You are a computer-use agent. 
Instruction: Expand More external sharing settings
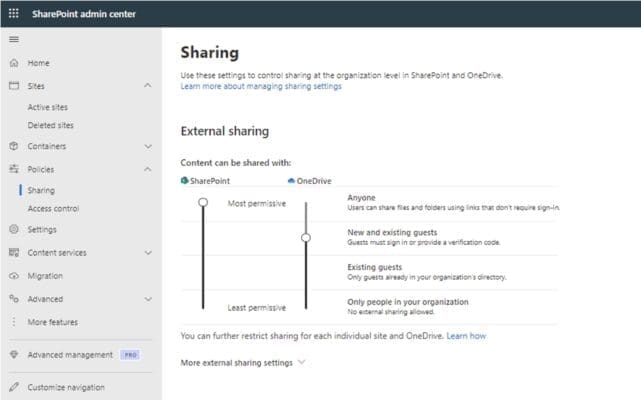click(243, 363)
